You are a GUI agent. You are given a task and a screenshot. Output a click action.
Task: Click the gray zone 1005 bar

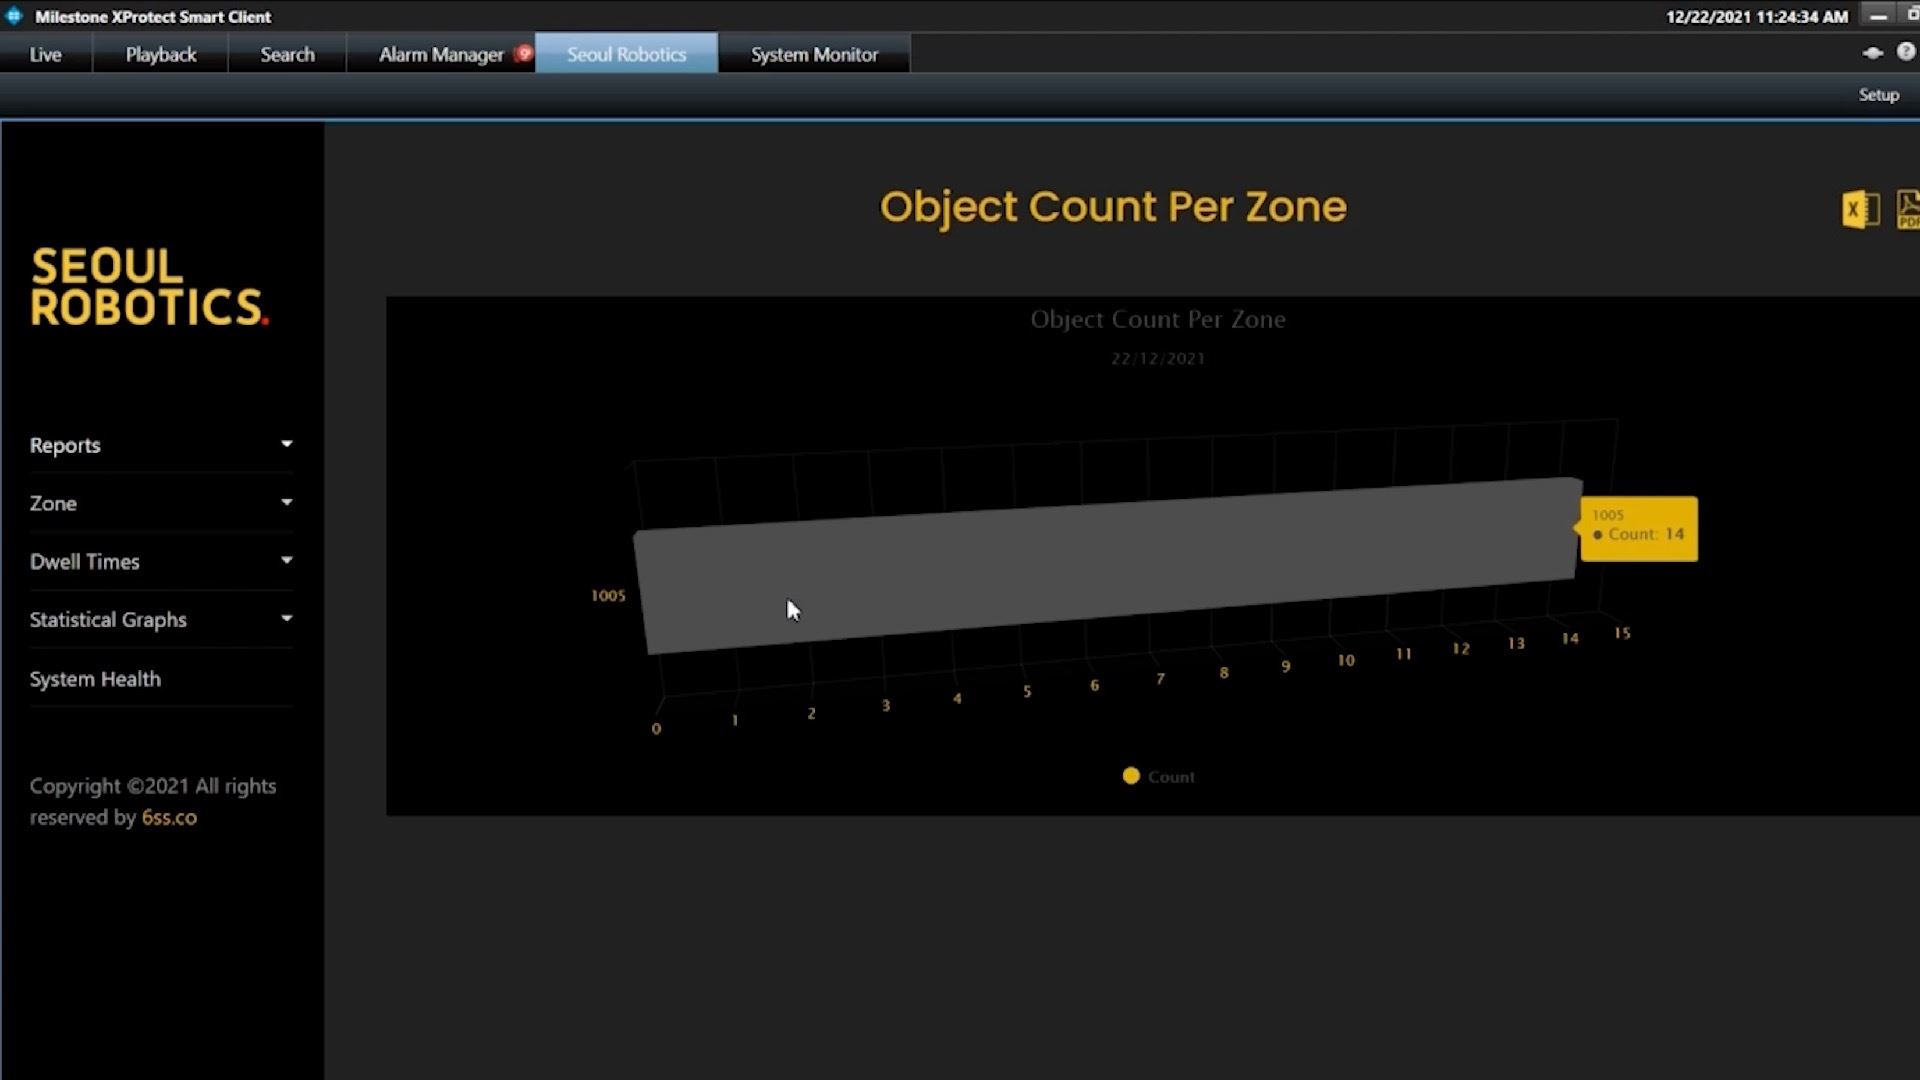click(1108, 566)
